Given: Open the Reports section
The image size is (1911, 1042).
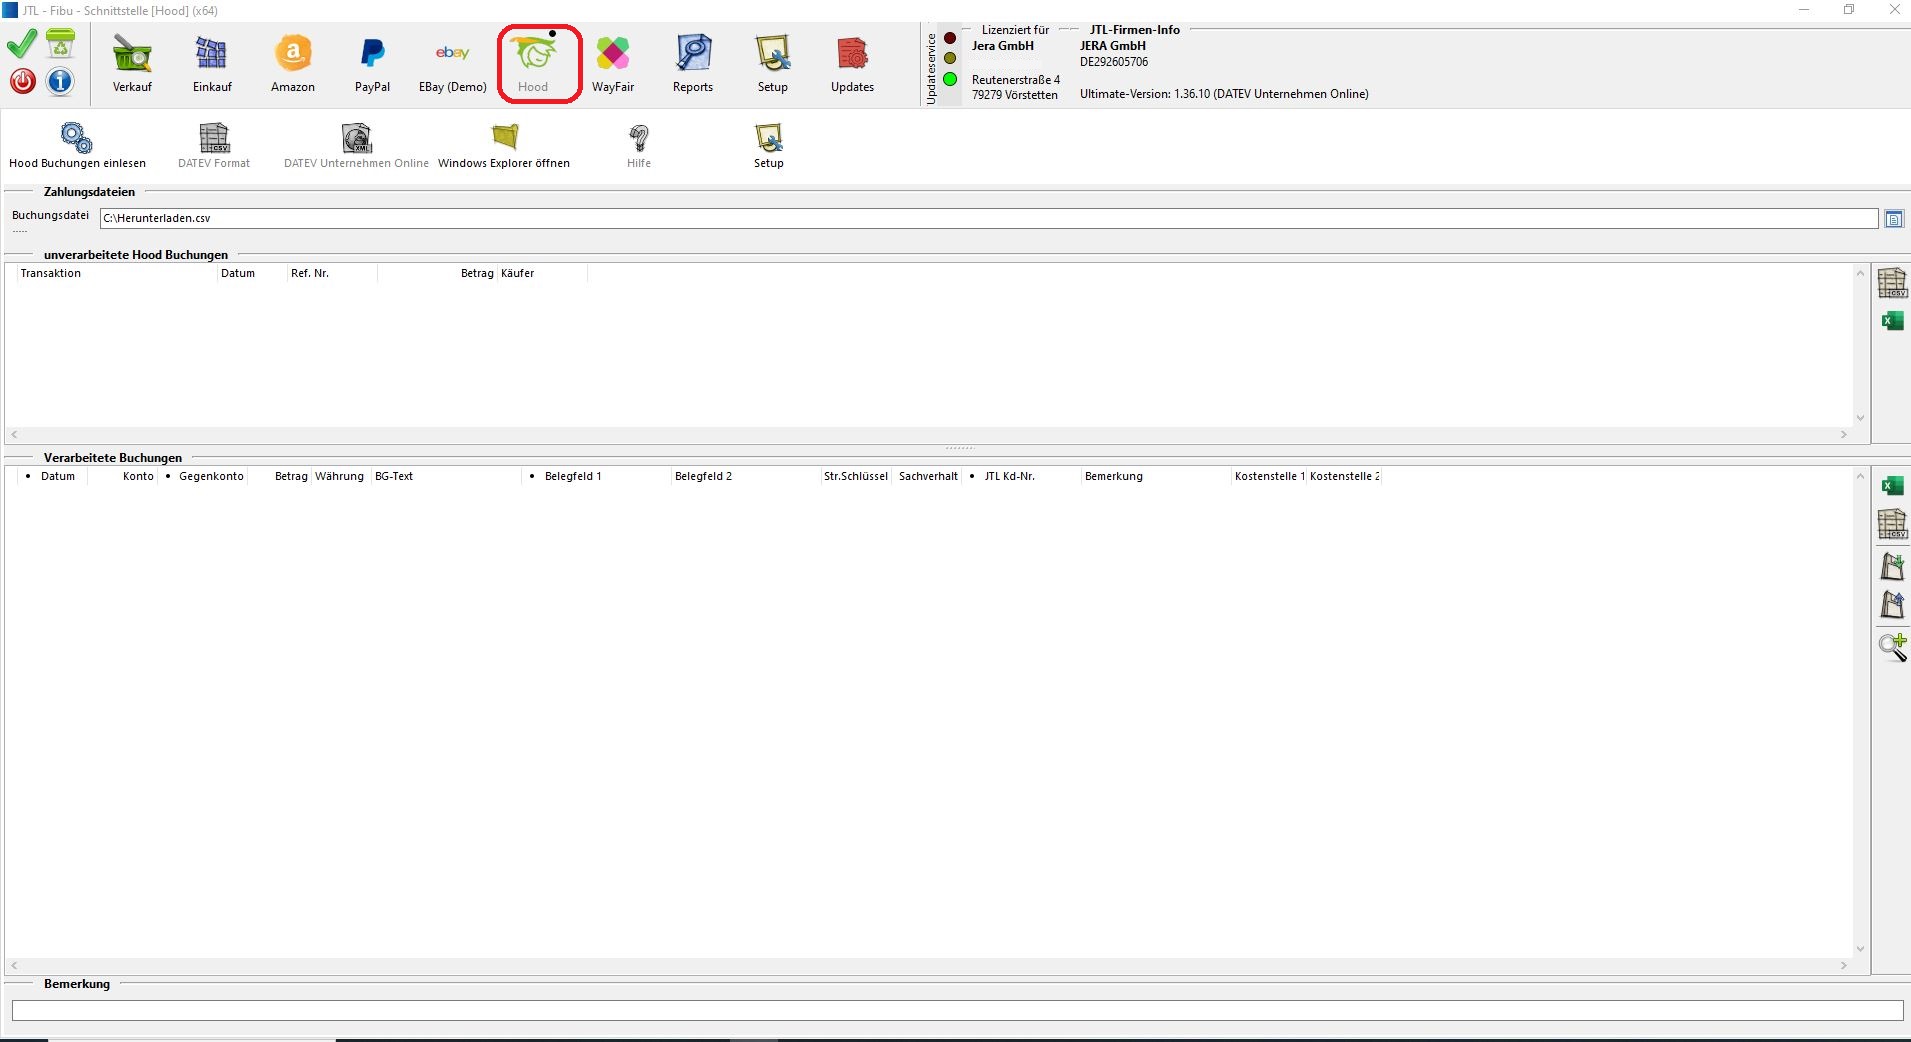Looking at the screenshot, I should [692, 64].
